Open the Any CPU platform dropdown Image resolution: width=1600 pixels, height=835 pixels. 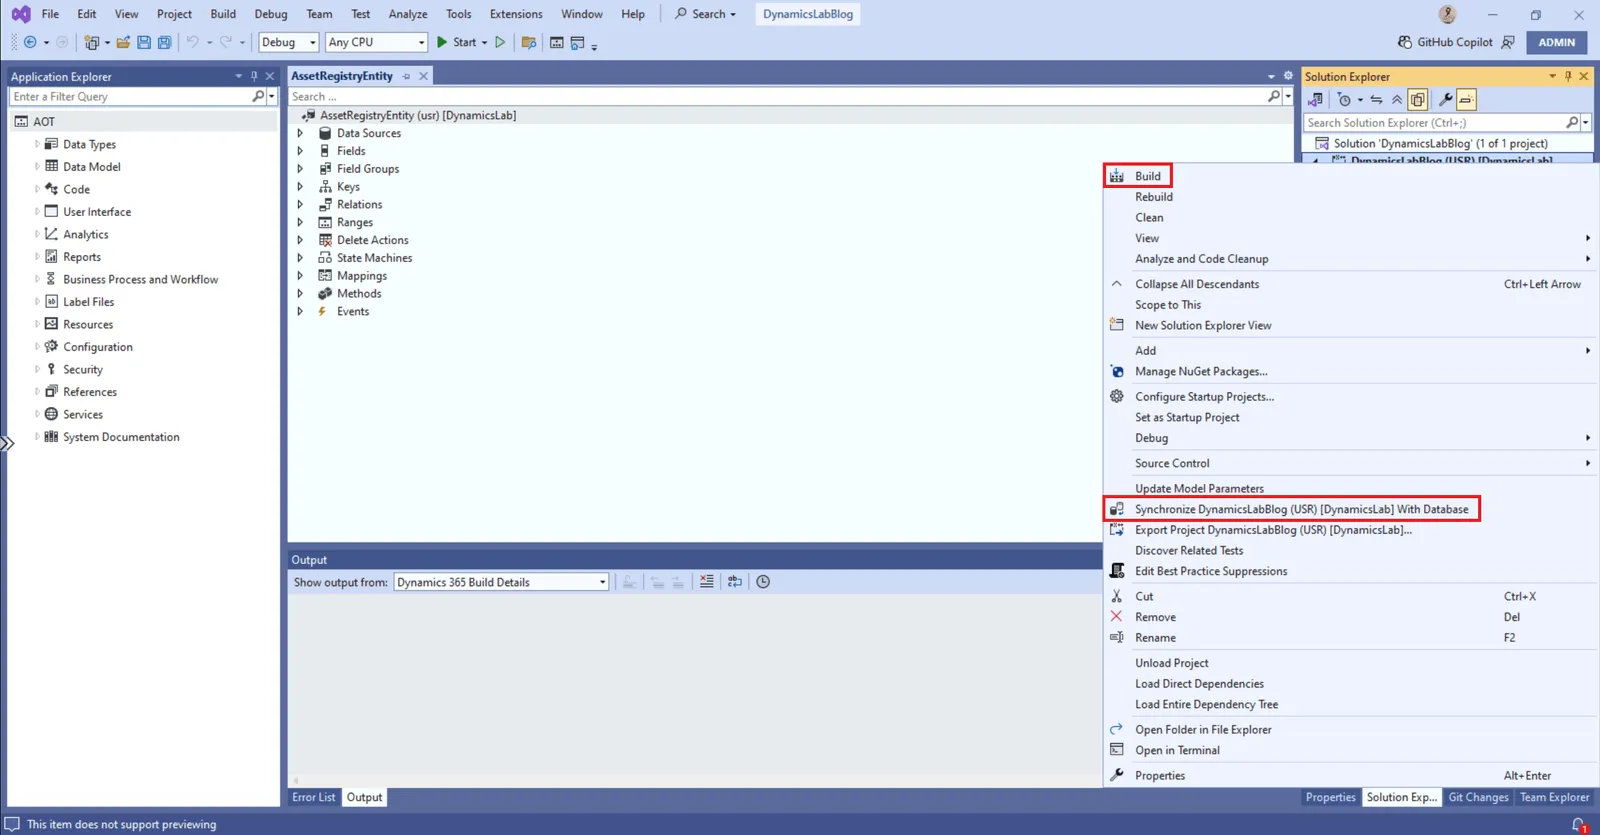pyautogui.click(x=376, y=42)
